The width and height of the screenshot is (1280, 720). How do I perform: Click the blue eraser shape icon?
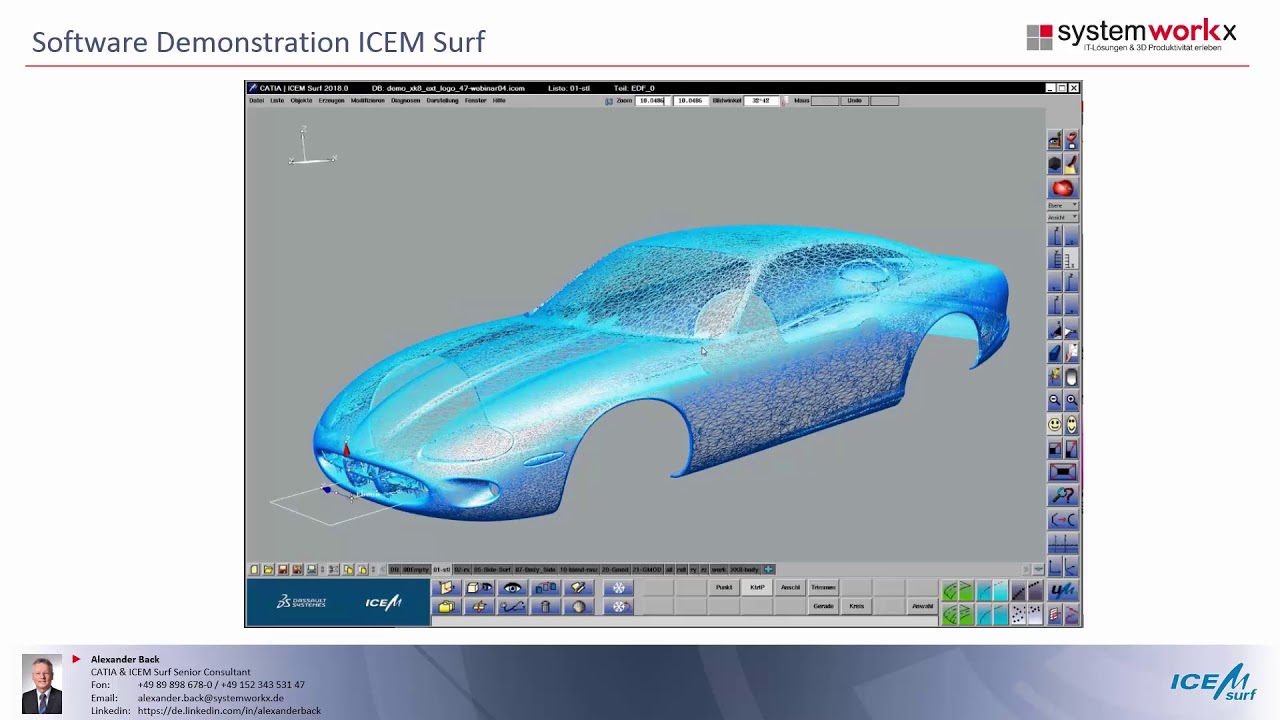[x=1054, y=353]
